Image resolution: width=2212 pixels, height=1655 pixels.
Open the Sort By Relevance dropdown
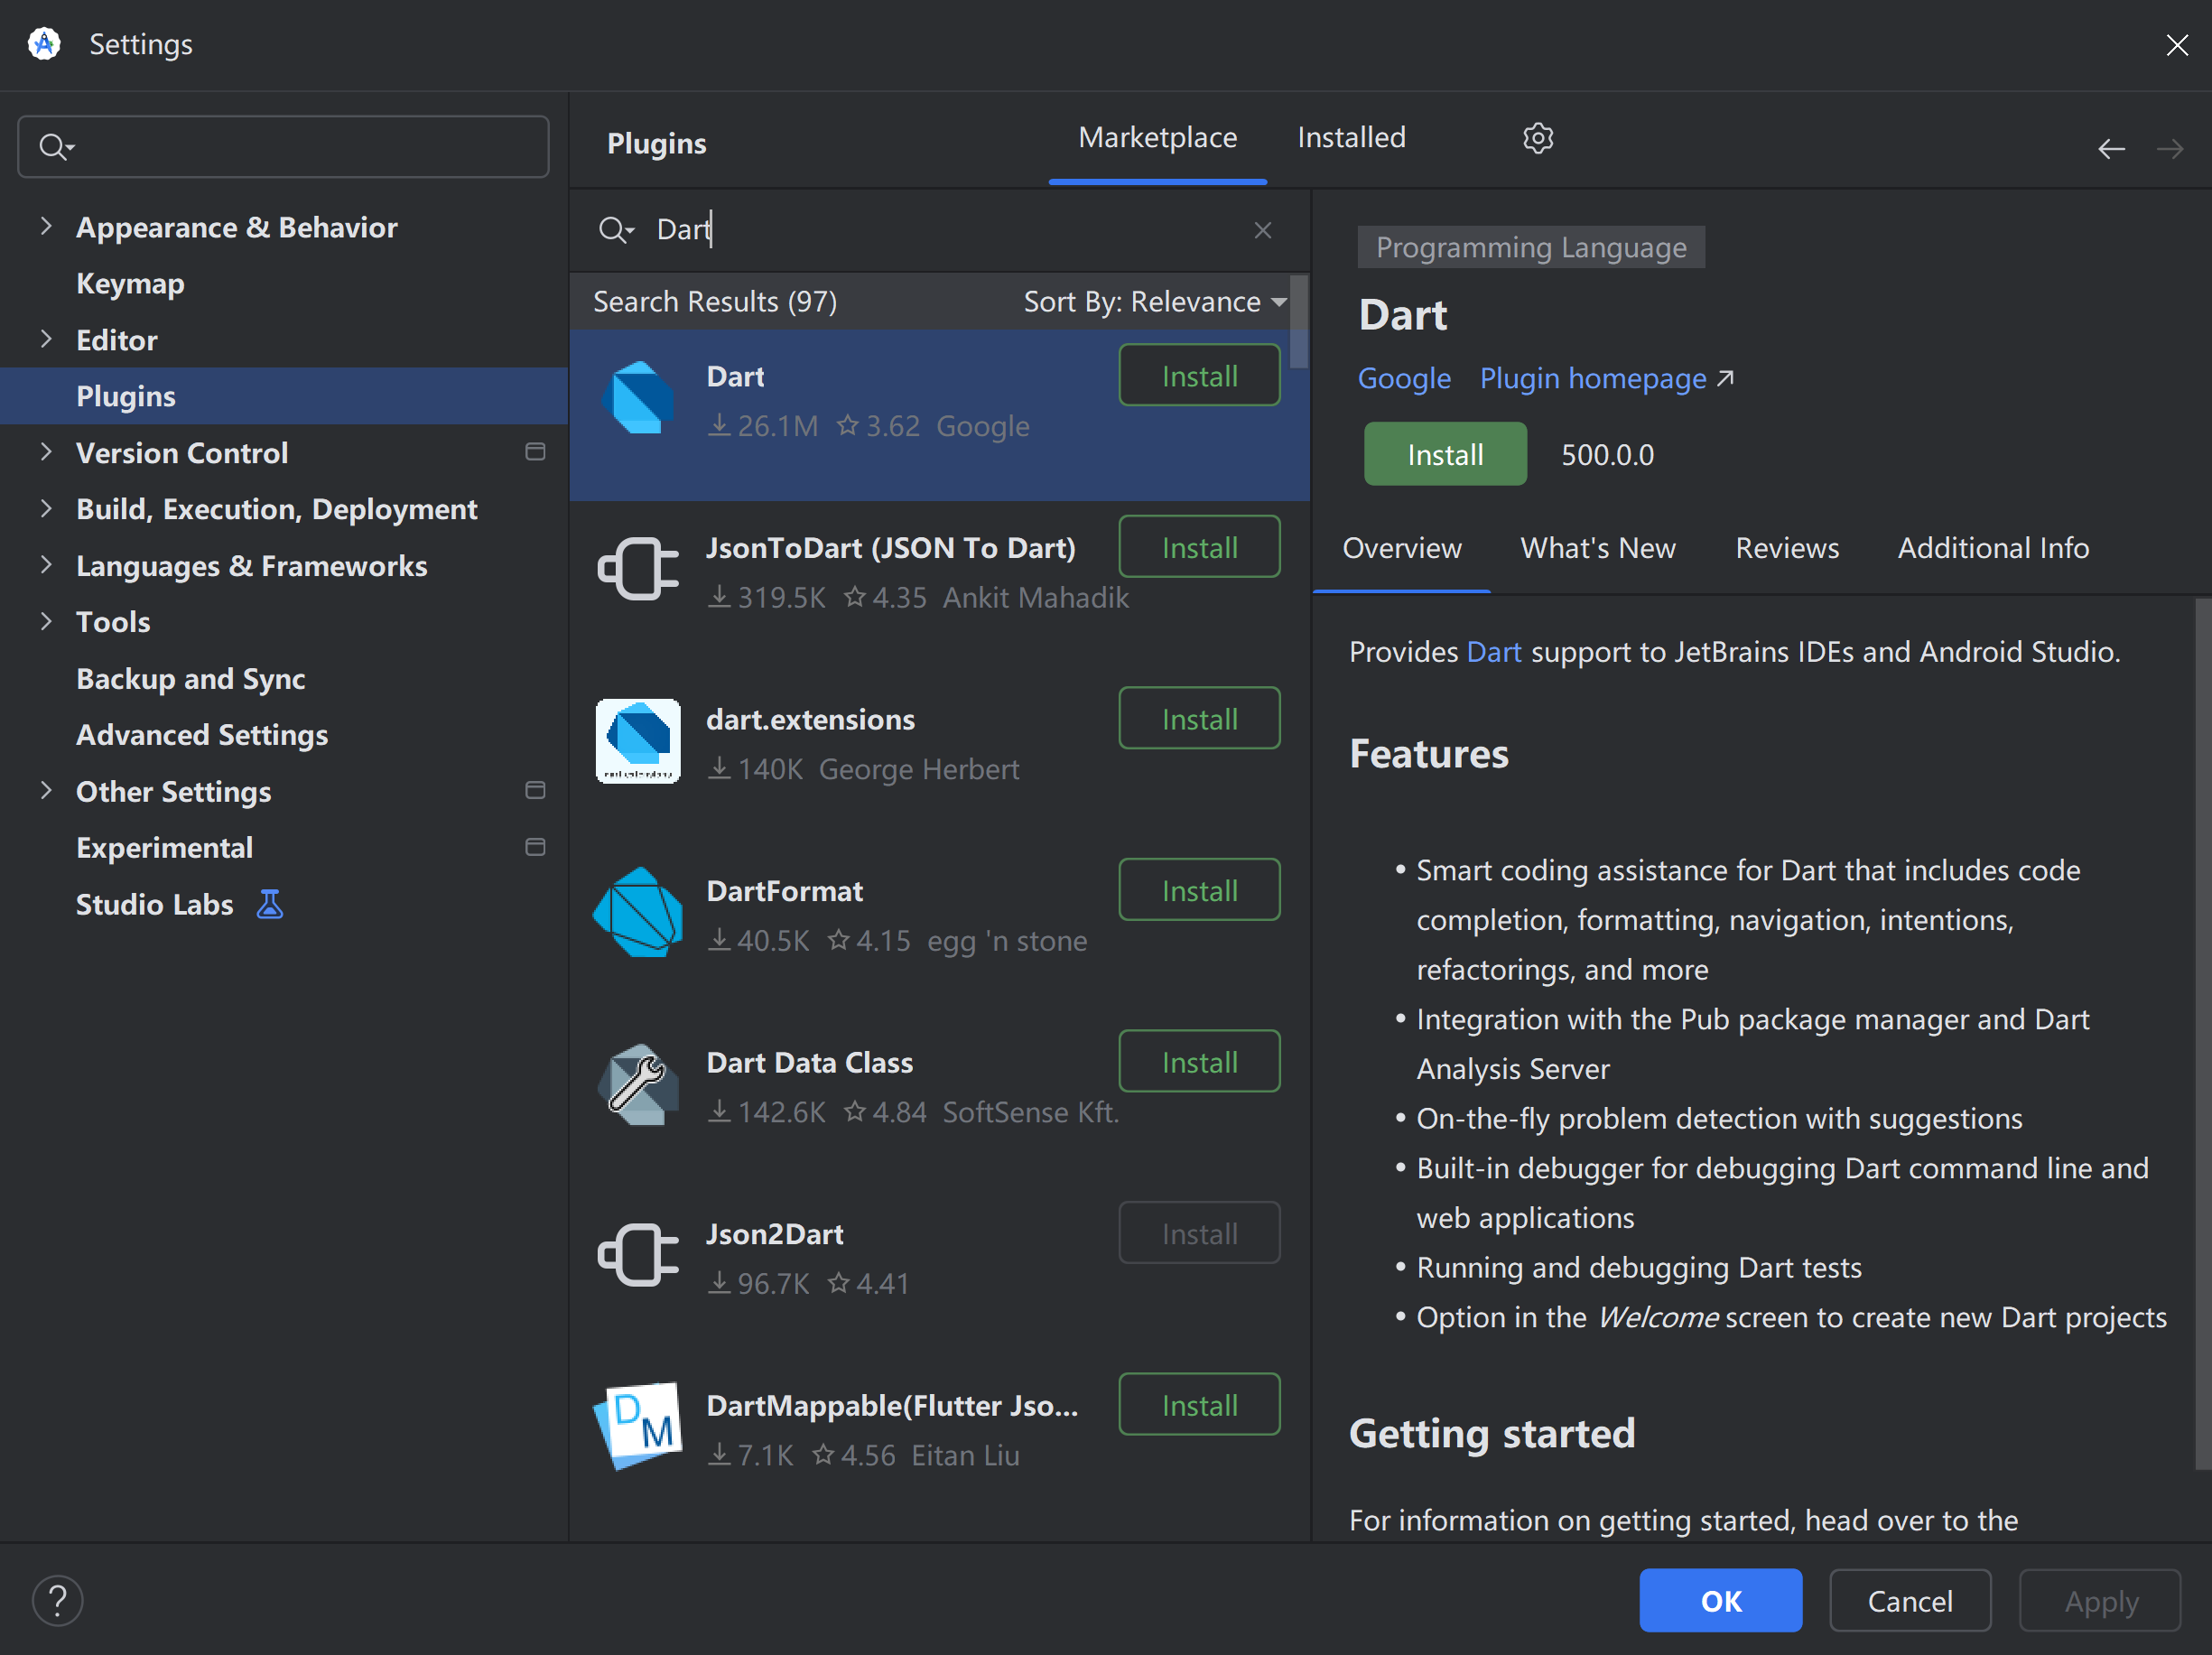pos(1154,302)
